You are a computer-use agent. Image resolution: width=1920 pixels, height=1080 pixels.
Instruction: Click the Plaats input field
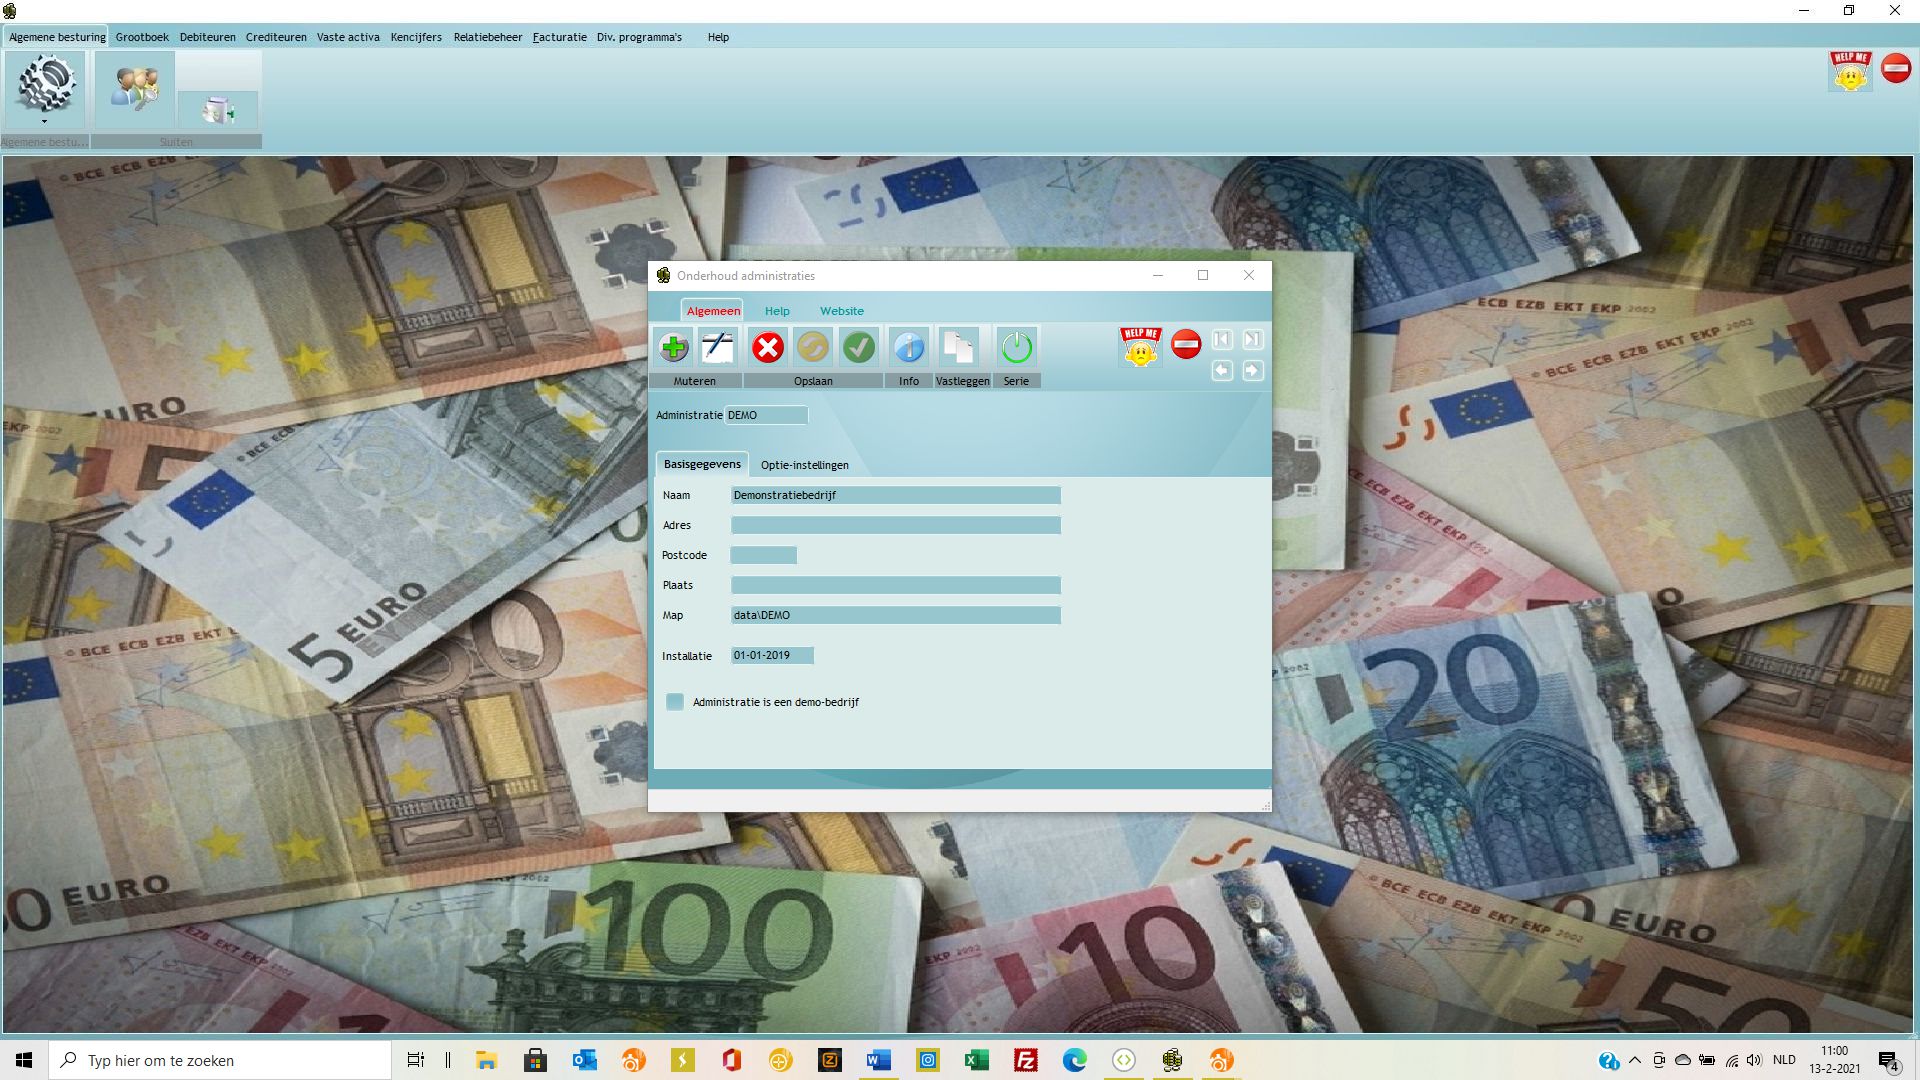tap(896, 585)
